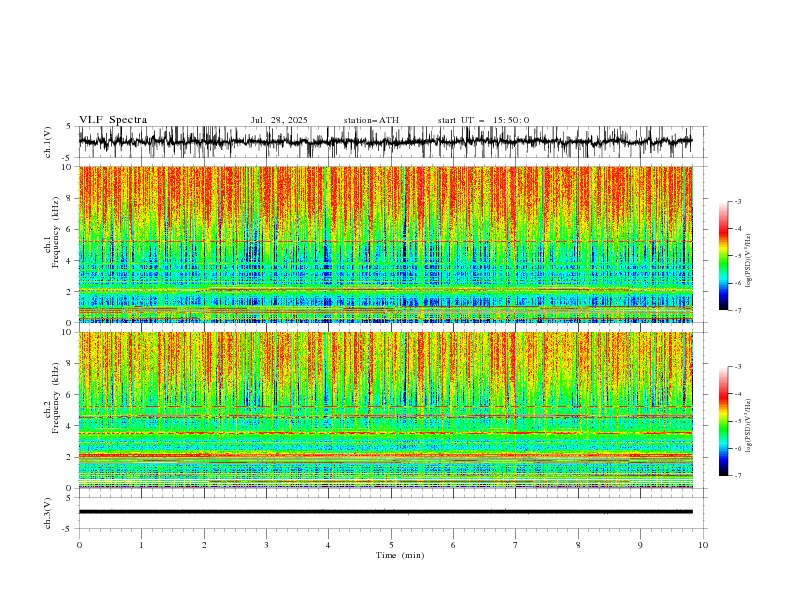792x612 pixels.
Task: Click the '-3' value on upper colorbar
Action: coord(738,201)
